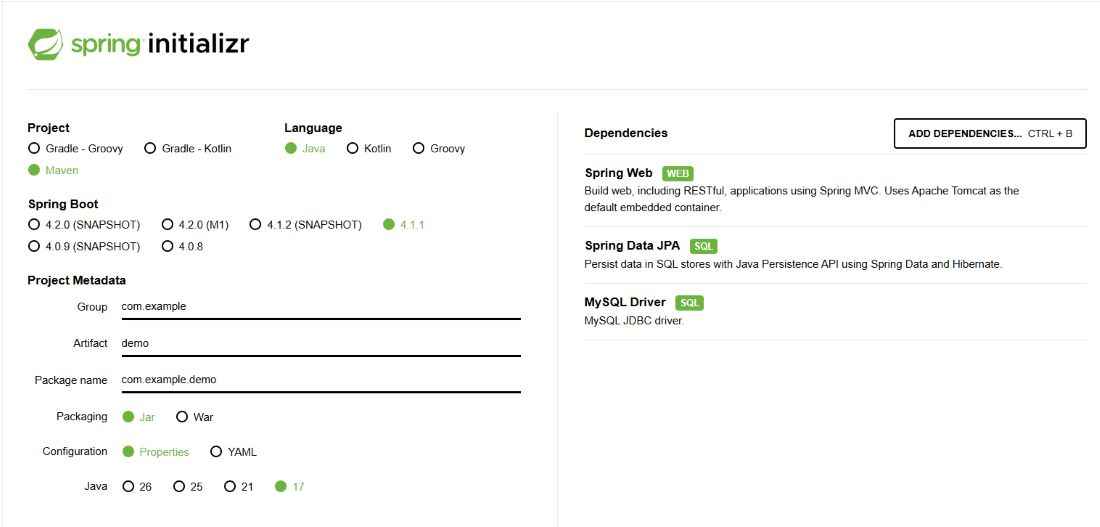Click the Spring Web dependency entry
This screenshot has height=527, width=1100.
[x=835, y=189]
